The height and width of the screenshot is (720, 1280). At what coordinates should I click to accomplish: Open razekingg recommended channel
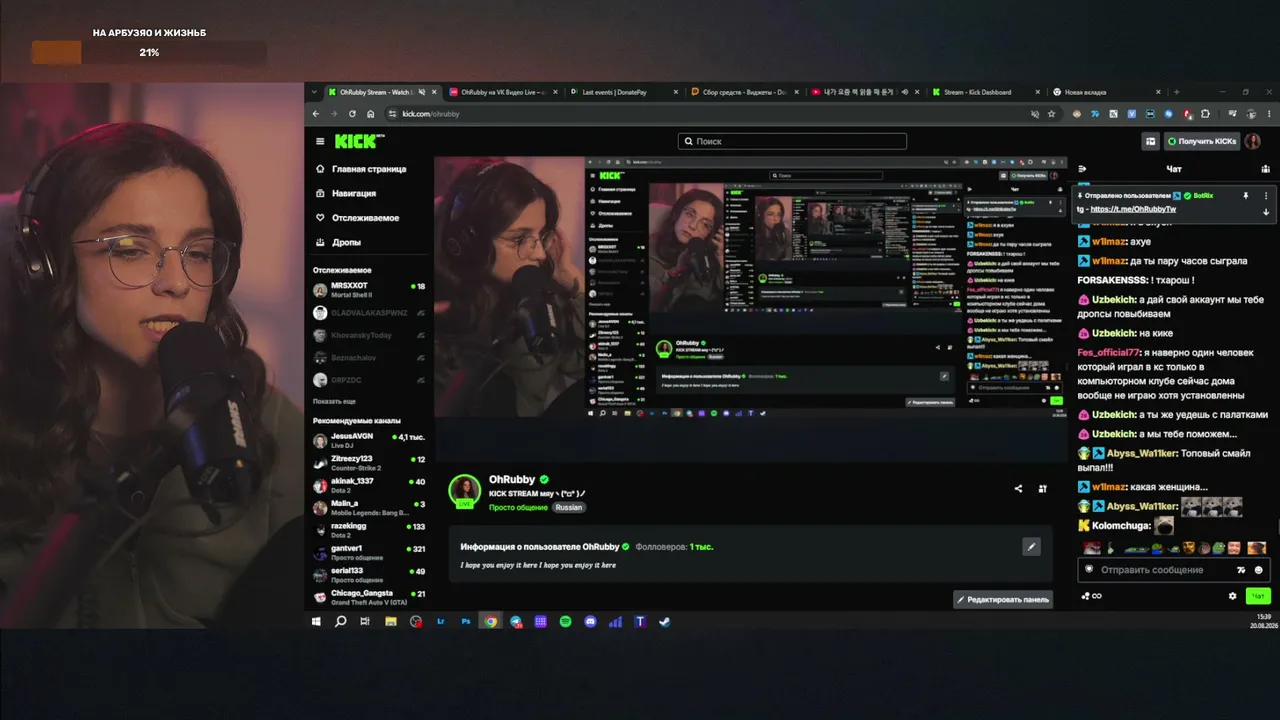click(369, 530)
